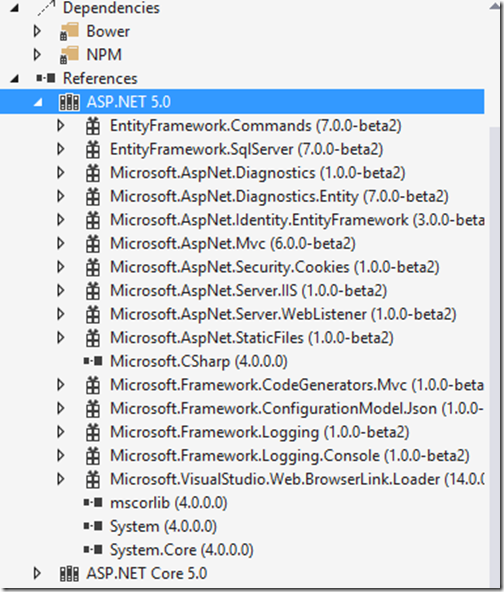The height and width of the screenshot is (592, 504).
Task: Click the ASP.NET 5.0 framework icon
Action: click(69, 102)
